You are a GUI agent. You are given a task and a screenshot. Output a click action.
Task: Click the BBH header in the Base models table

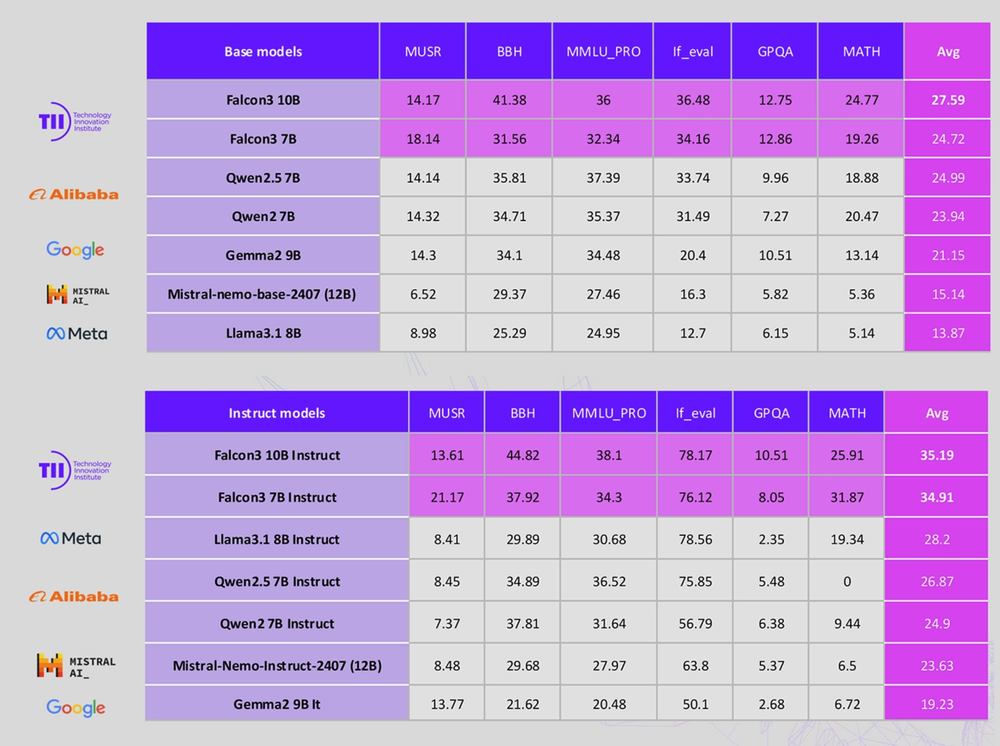point(509,52)
